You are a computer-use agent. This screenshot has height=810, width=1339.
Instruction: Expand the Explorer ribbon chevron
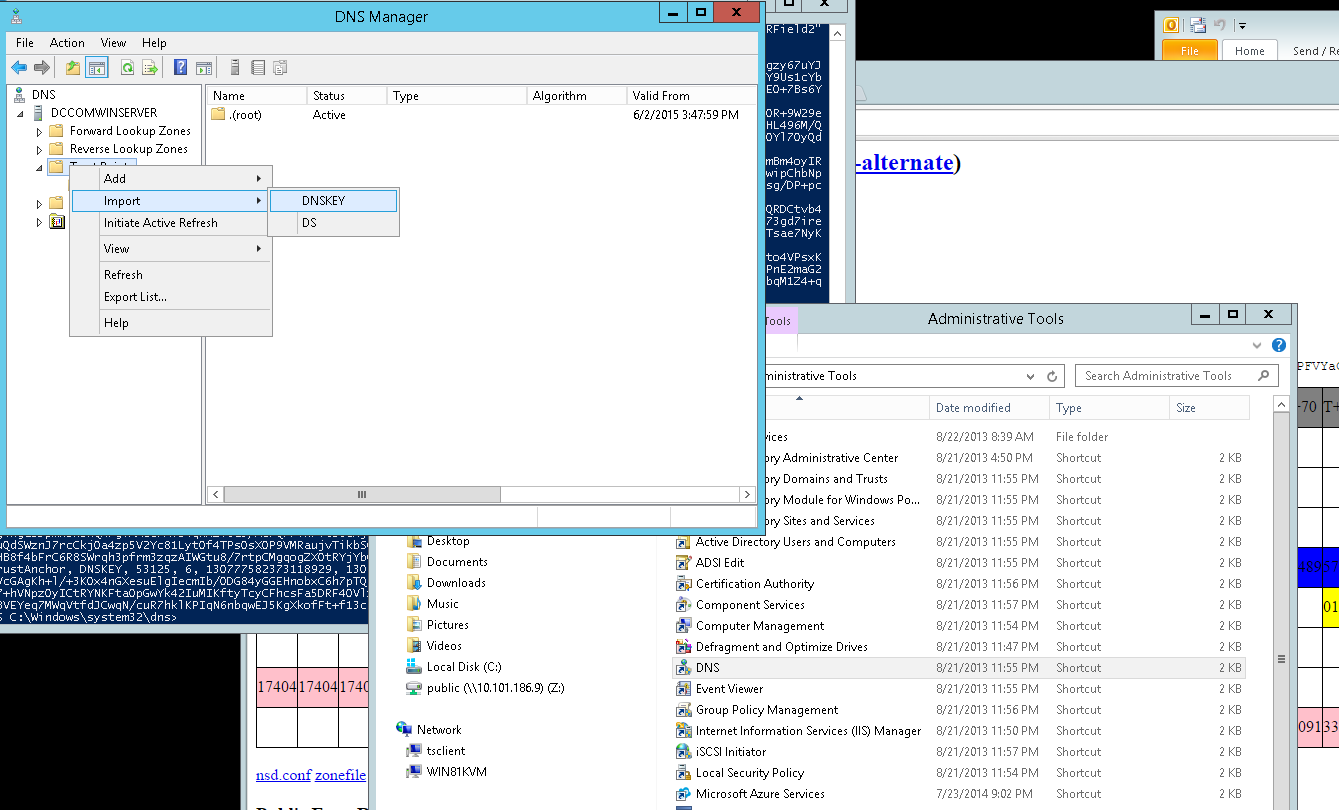click(1258, 345)
